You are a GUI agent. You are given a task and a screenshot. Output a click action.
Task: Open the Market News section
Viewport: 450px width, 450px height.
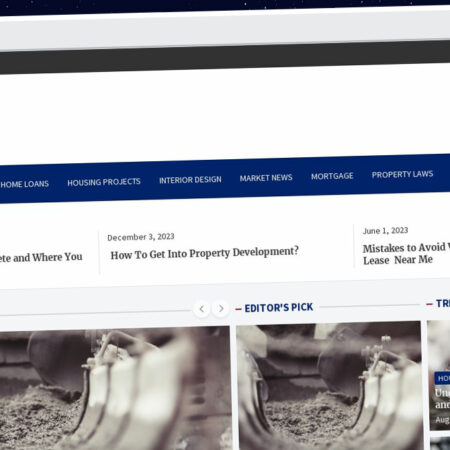(x=266, y=178)
